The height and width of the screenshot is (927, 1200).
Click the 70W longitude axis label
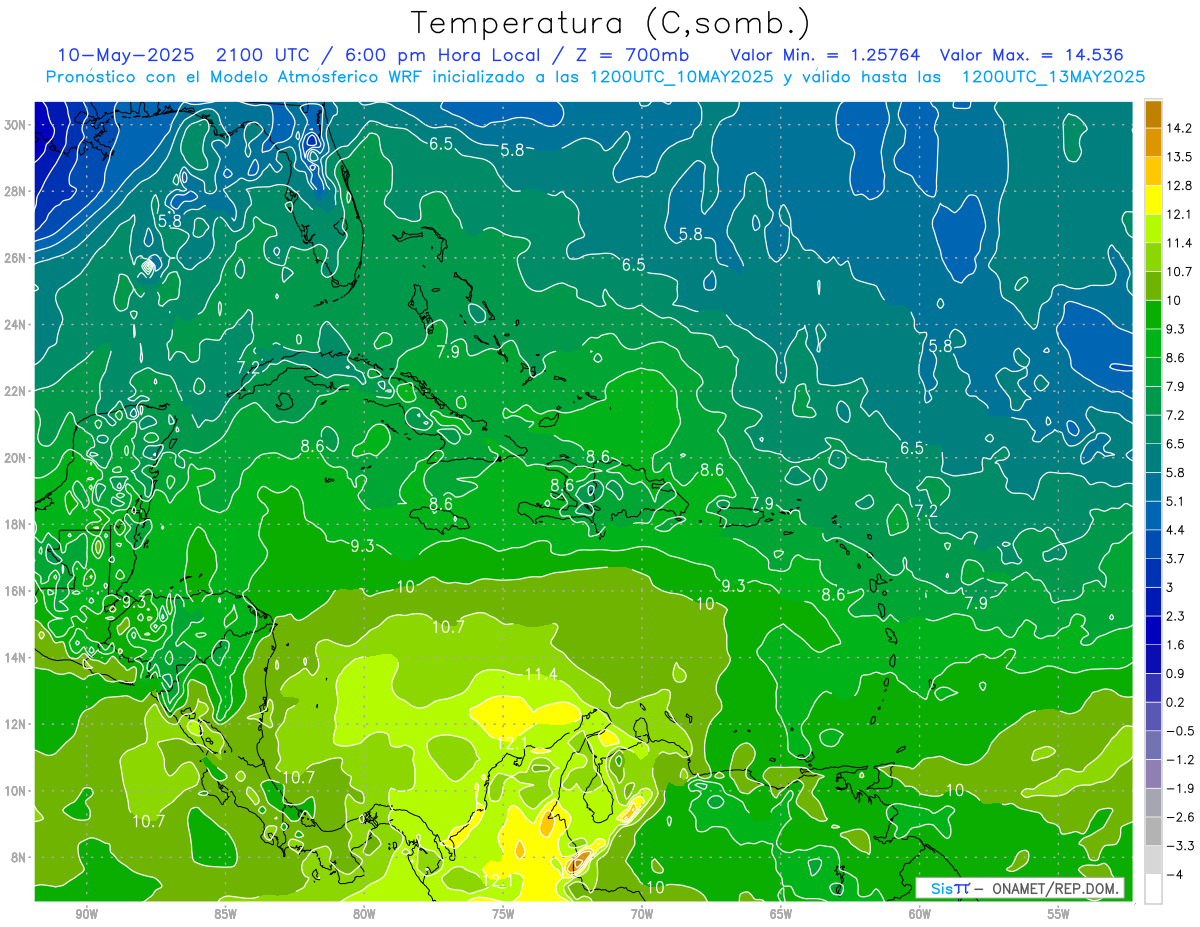tap(642, 914)
